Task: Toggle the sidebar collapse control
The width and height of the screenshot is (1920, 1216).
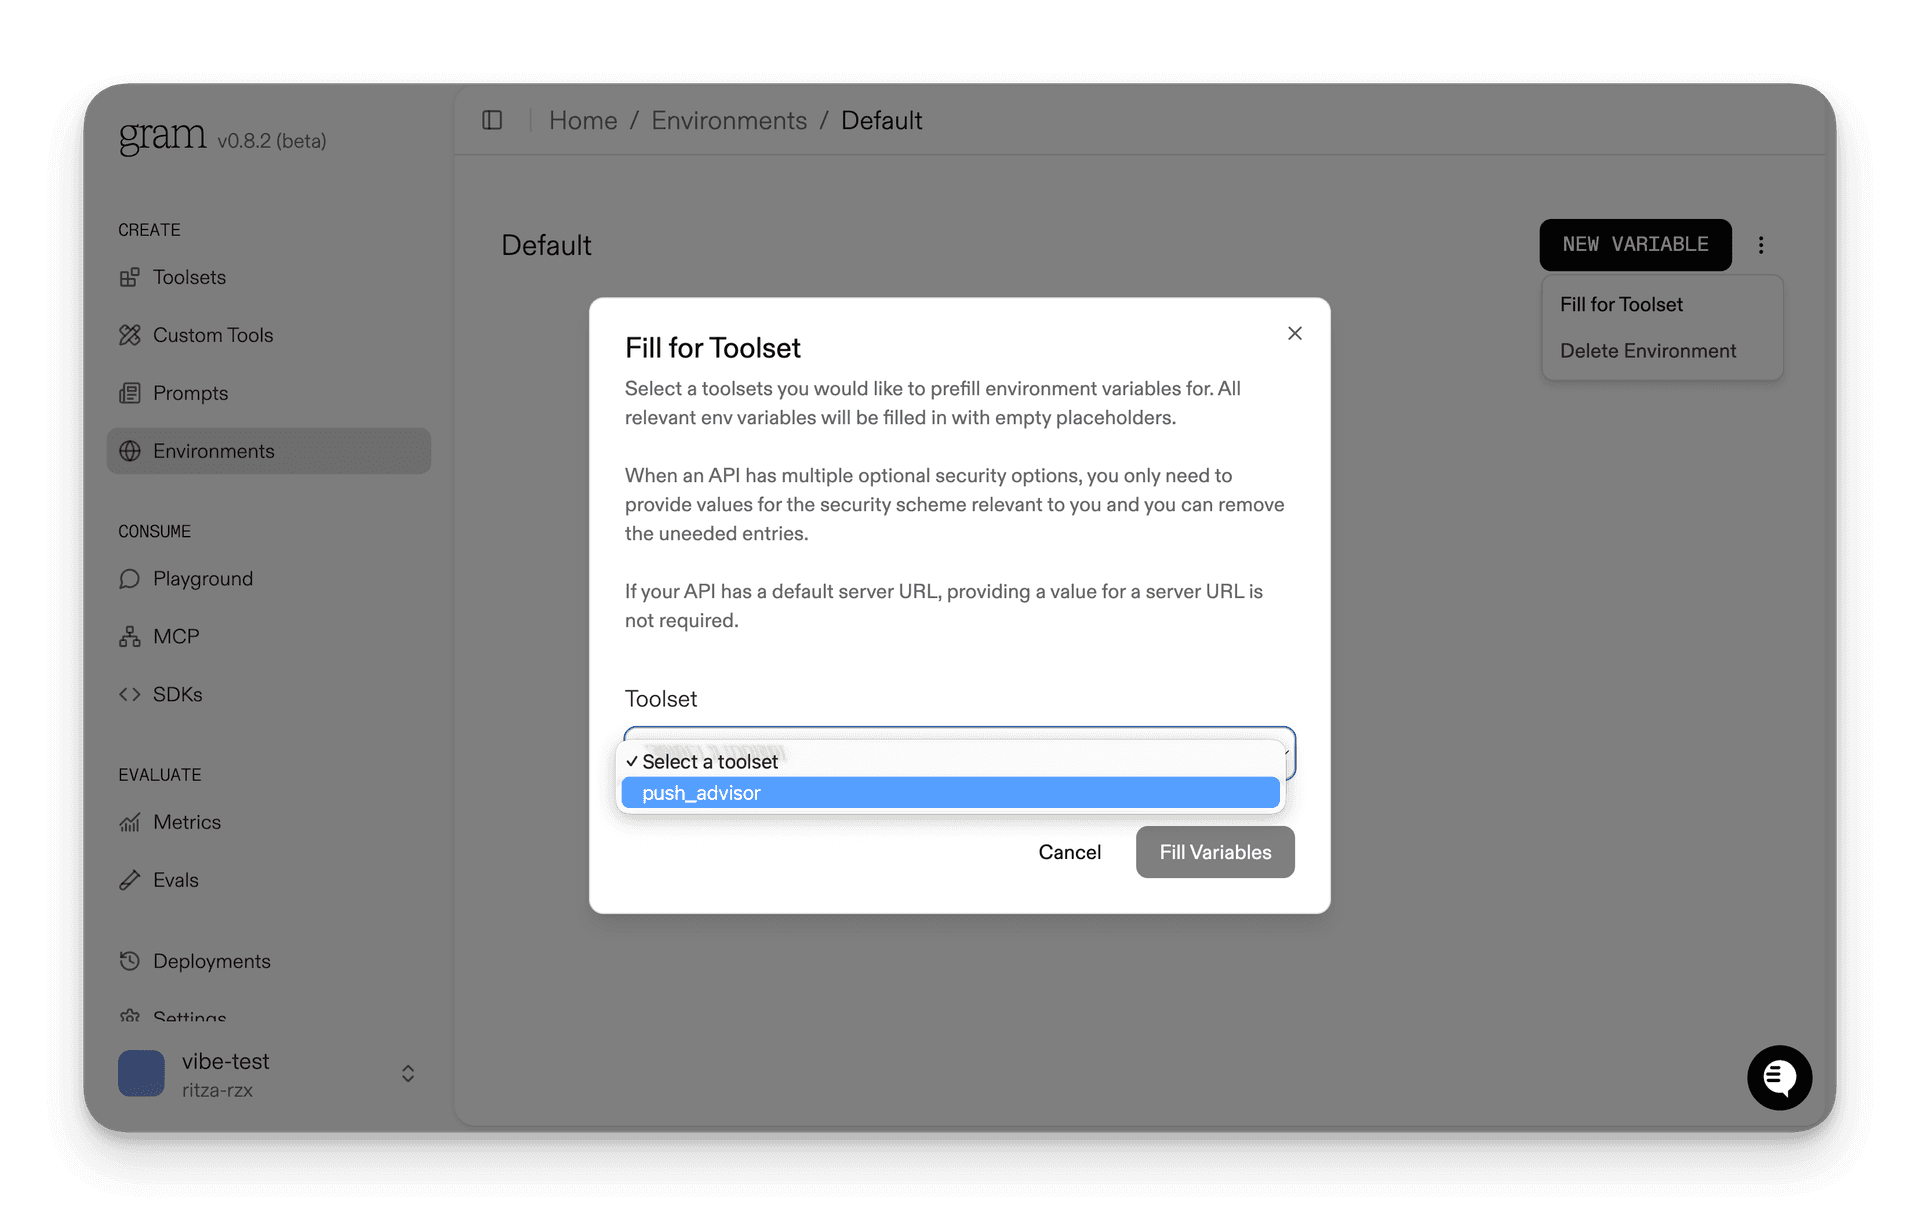Action: tap(491, 120)
